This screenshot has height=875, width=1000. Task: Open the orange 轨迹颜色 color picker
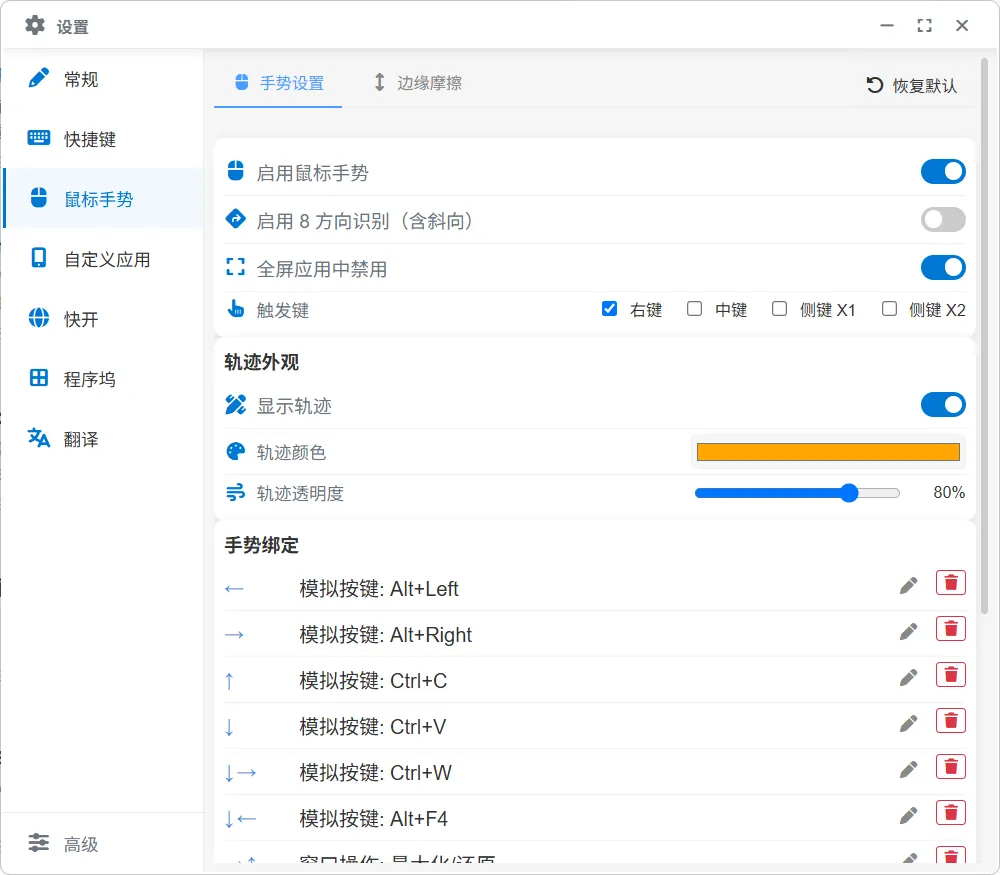point(828,452)
